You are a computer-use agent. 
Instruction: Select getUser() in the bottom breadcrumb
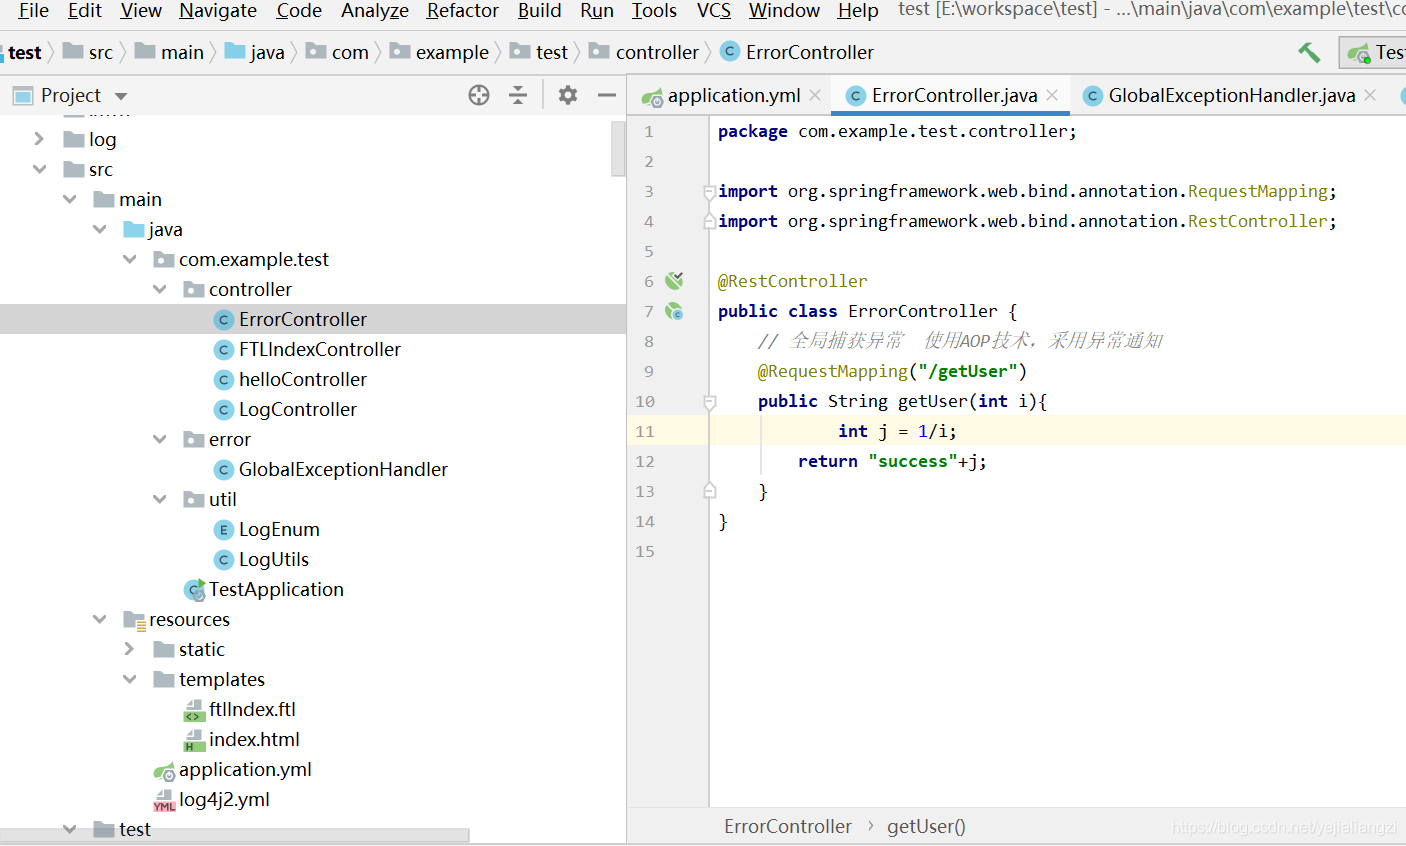[x=926, y=826]
